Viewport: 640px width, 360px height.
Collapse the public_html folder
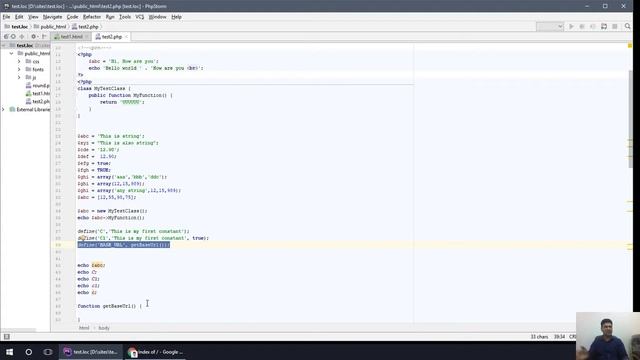[x=11, y=53]
